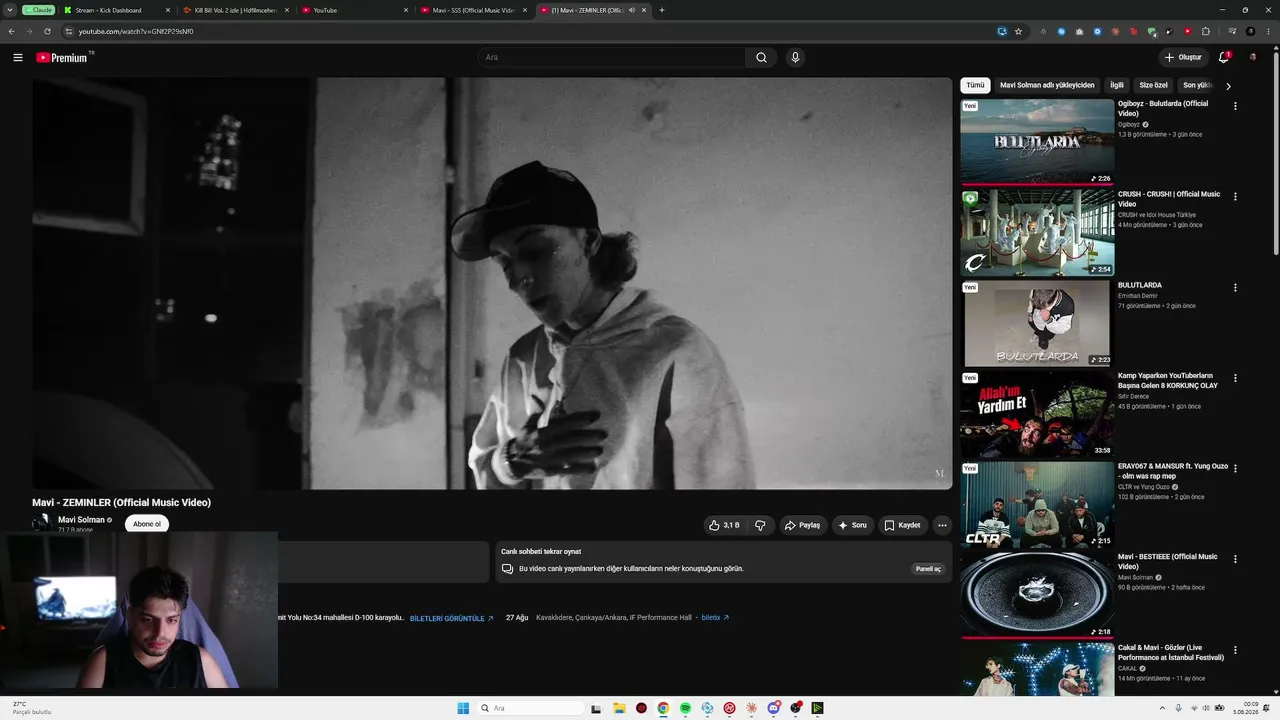The image size is (1280, 720).
Task: Click the install app icon in address bar
Action: (1002, 31)
